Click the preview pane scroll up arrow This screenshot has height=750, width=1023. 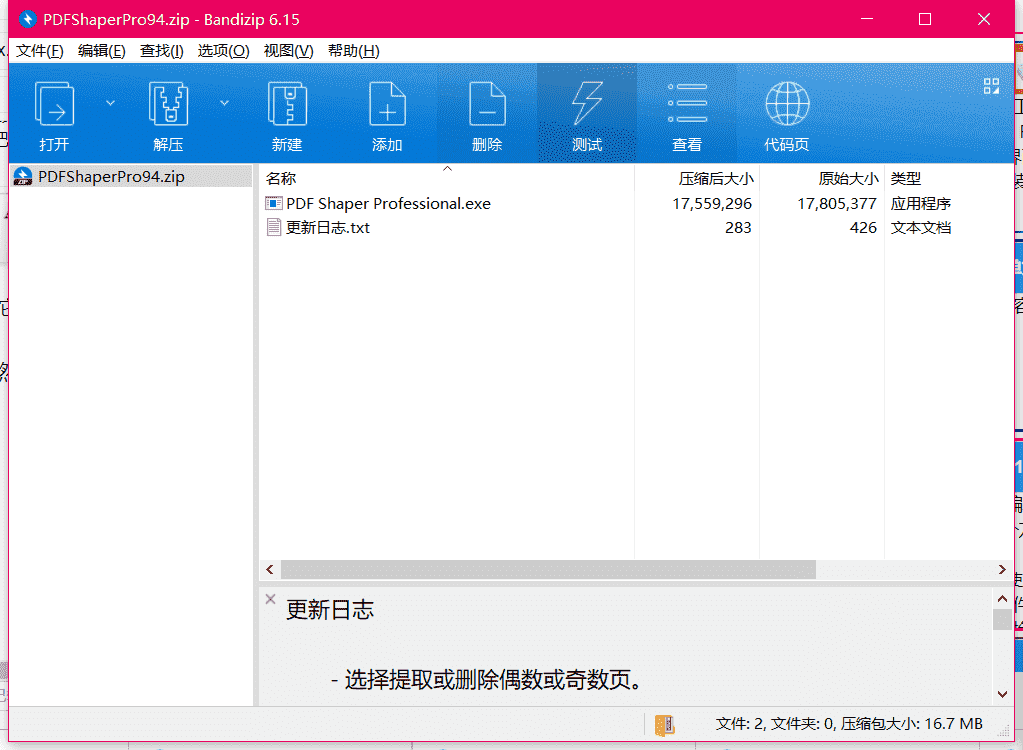click(x=1002, y=599)
